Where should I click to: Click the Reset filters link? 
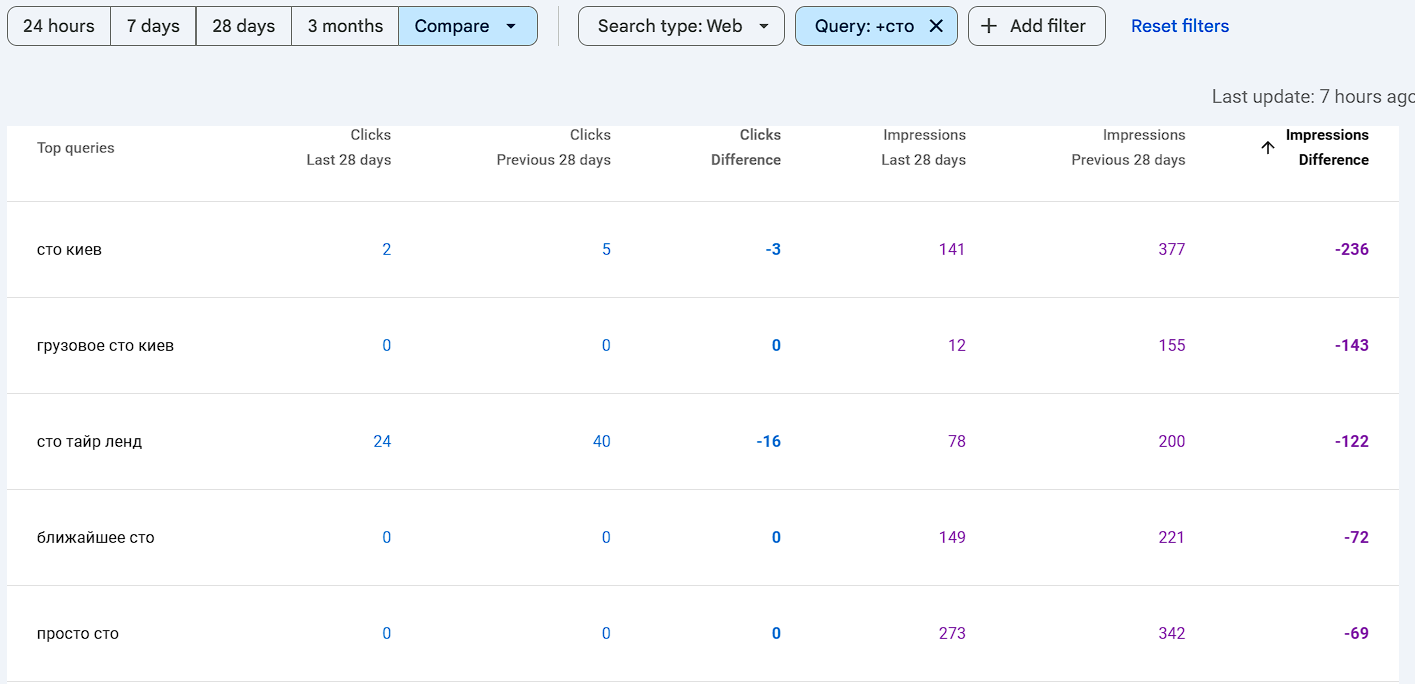1180,26
